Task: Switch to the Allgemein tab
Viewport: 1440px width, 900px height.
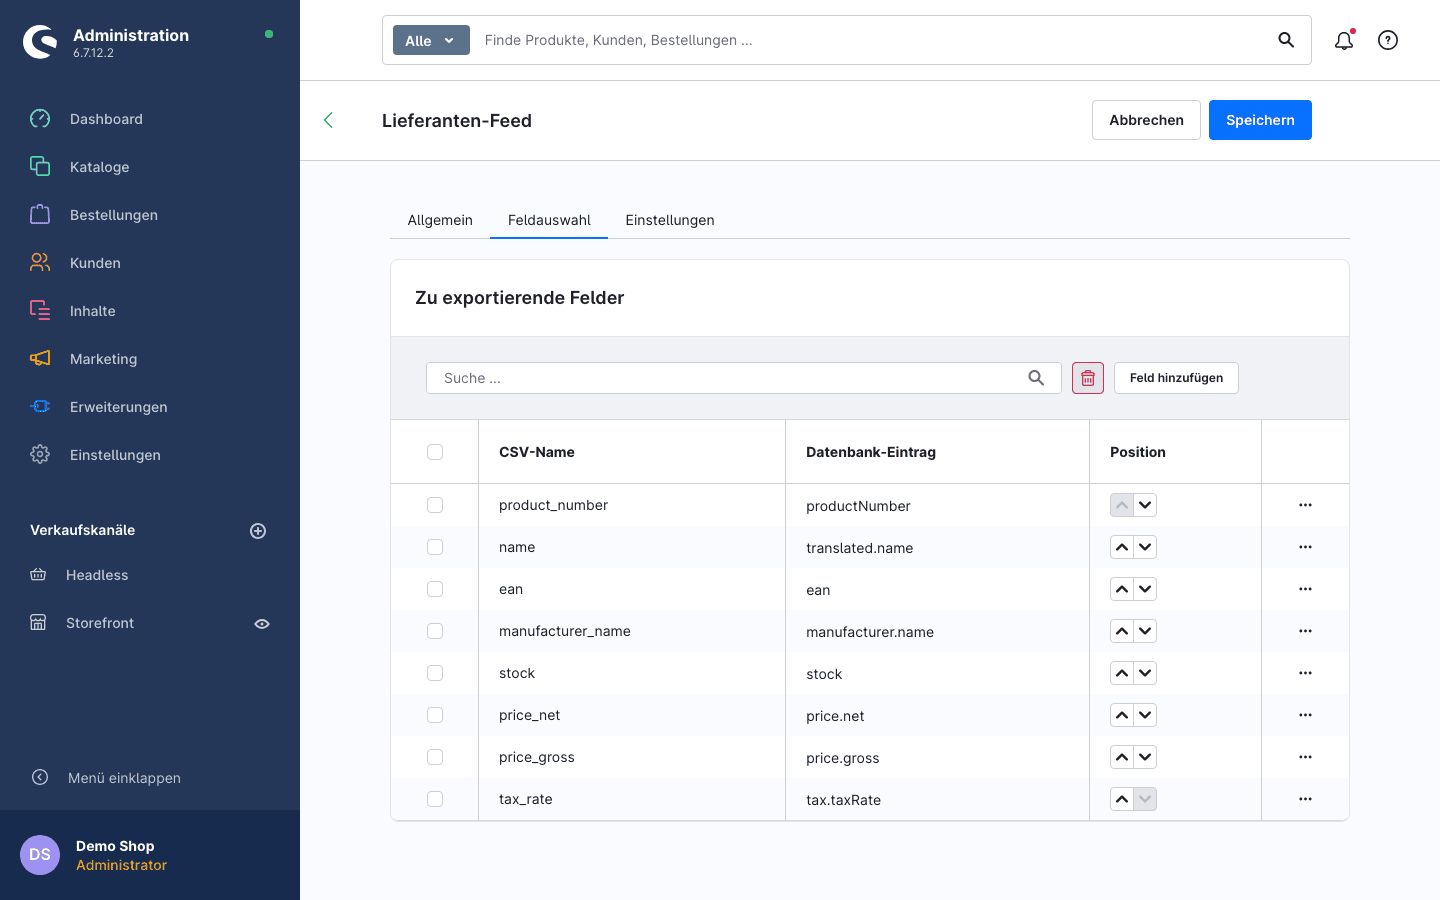Action: [440, 220]
